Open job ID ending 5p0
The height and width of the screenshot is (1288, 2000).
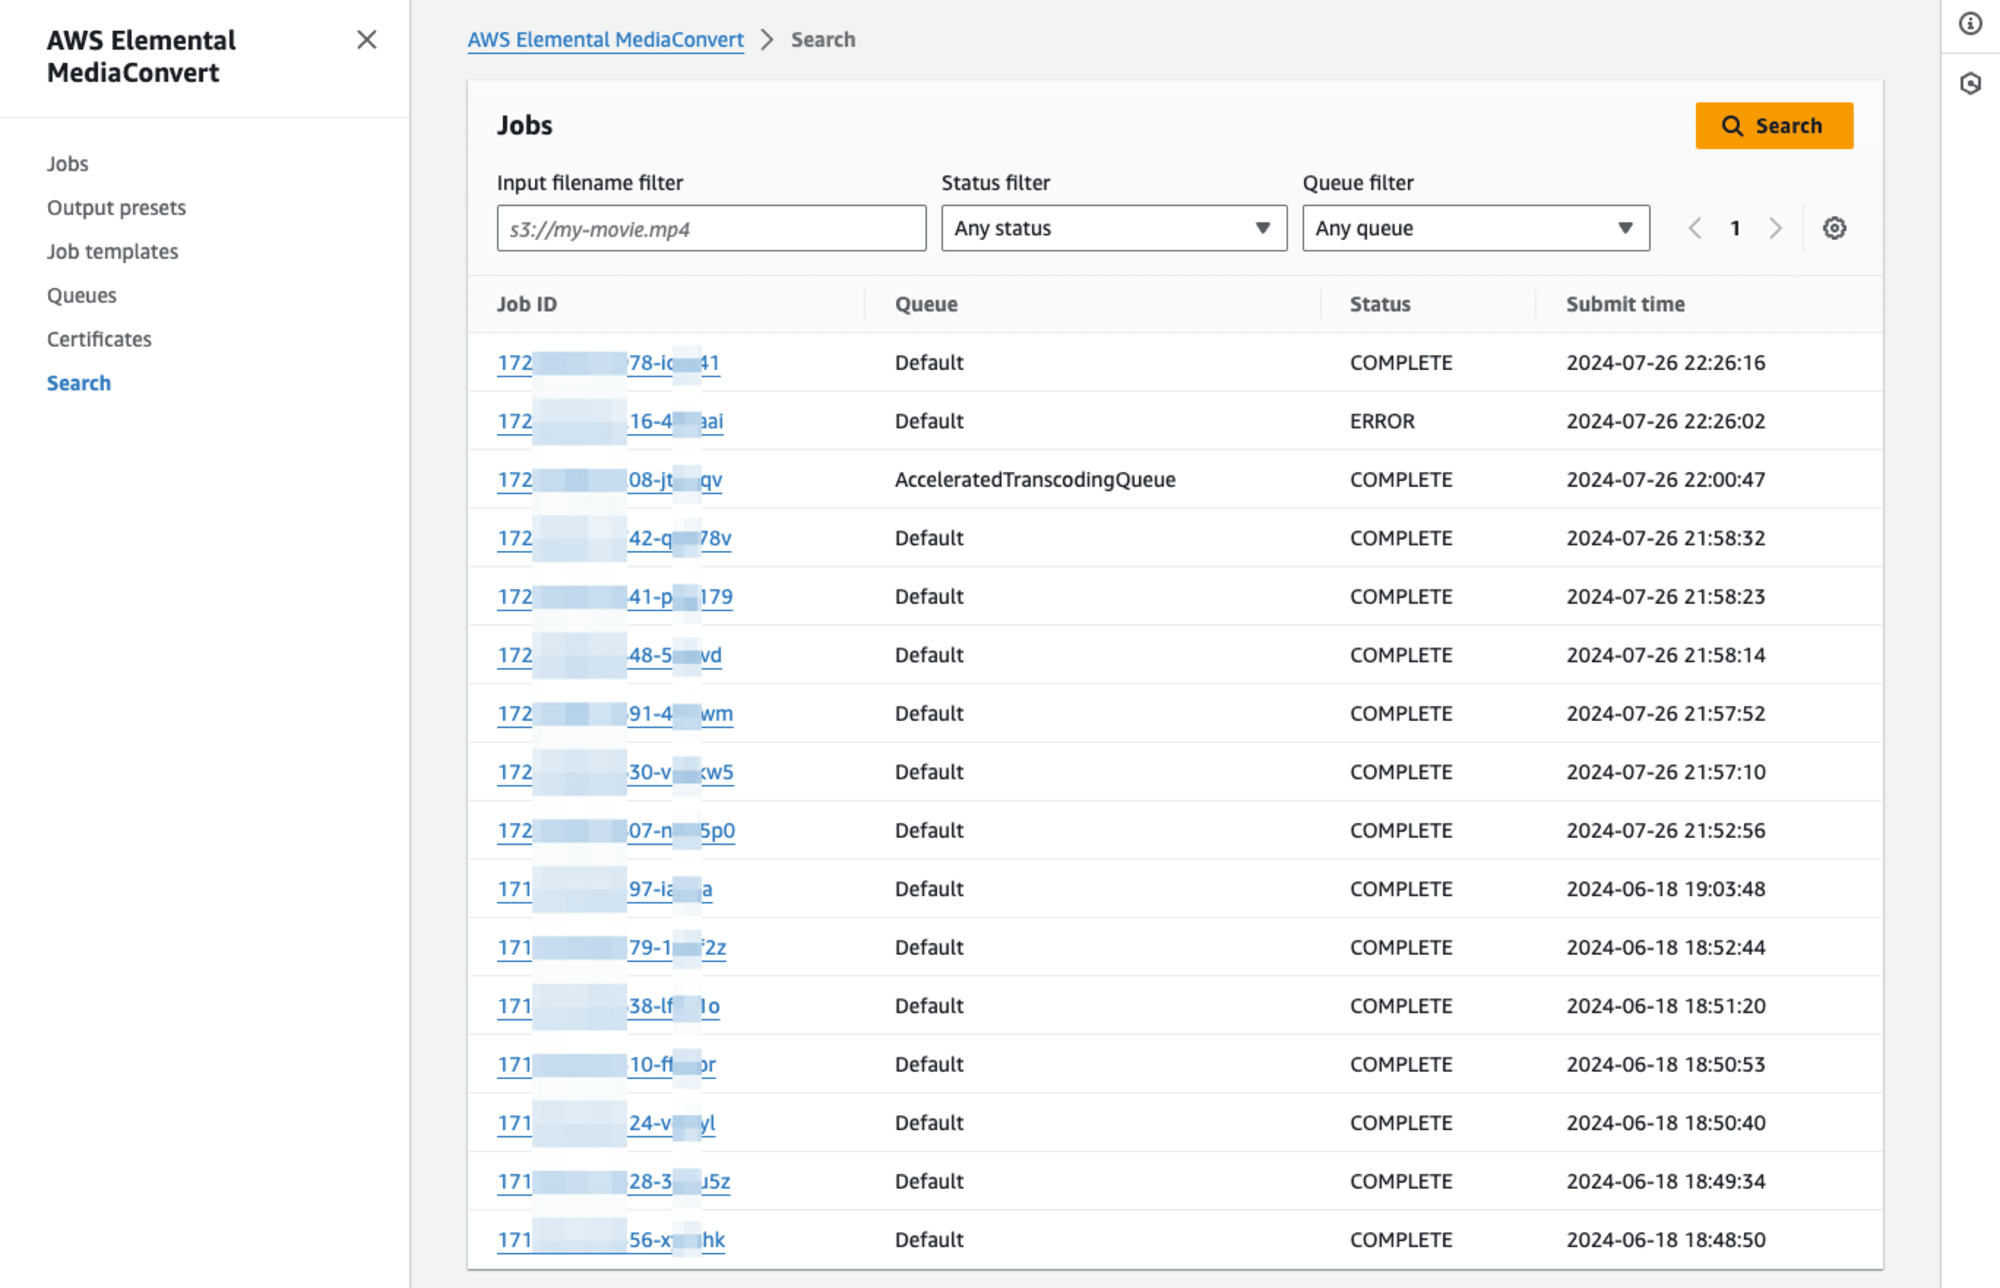(616, 831)
